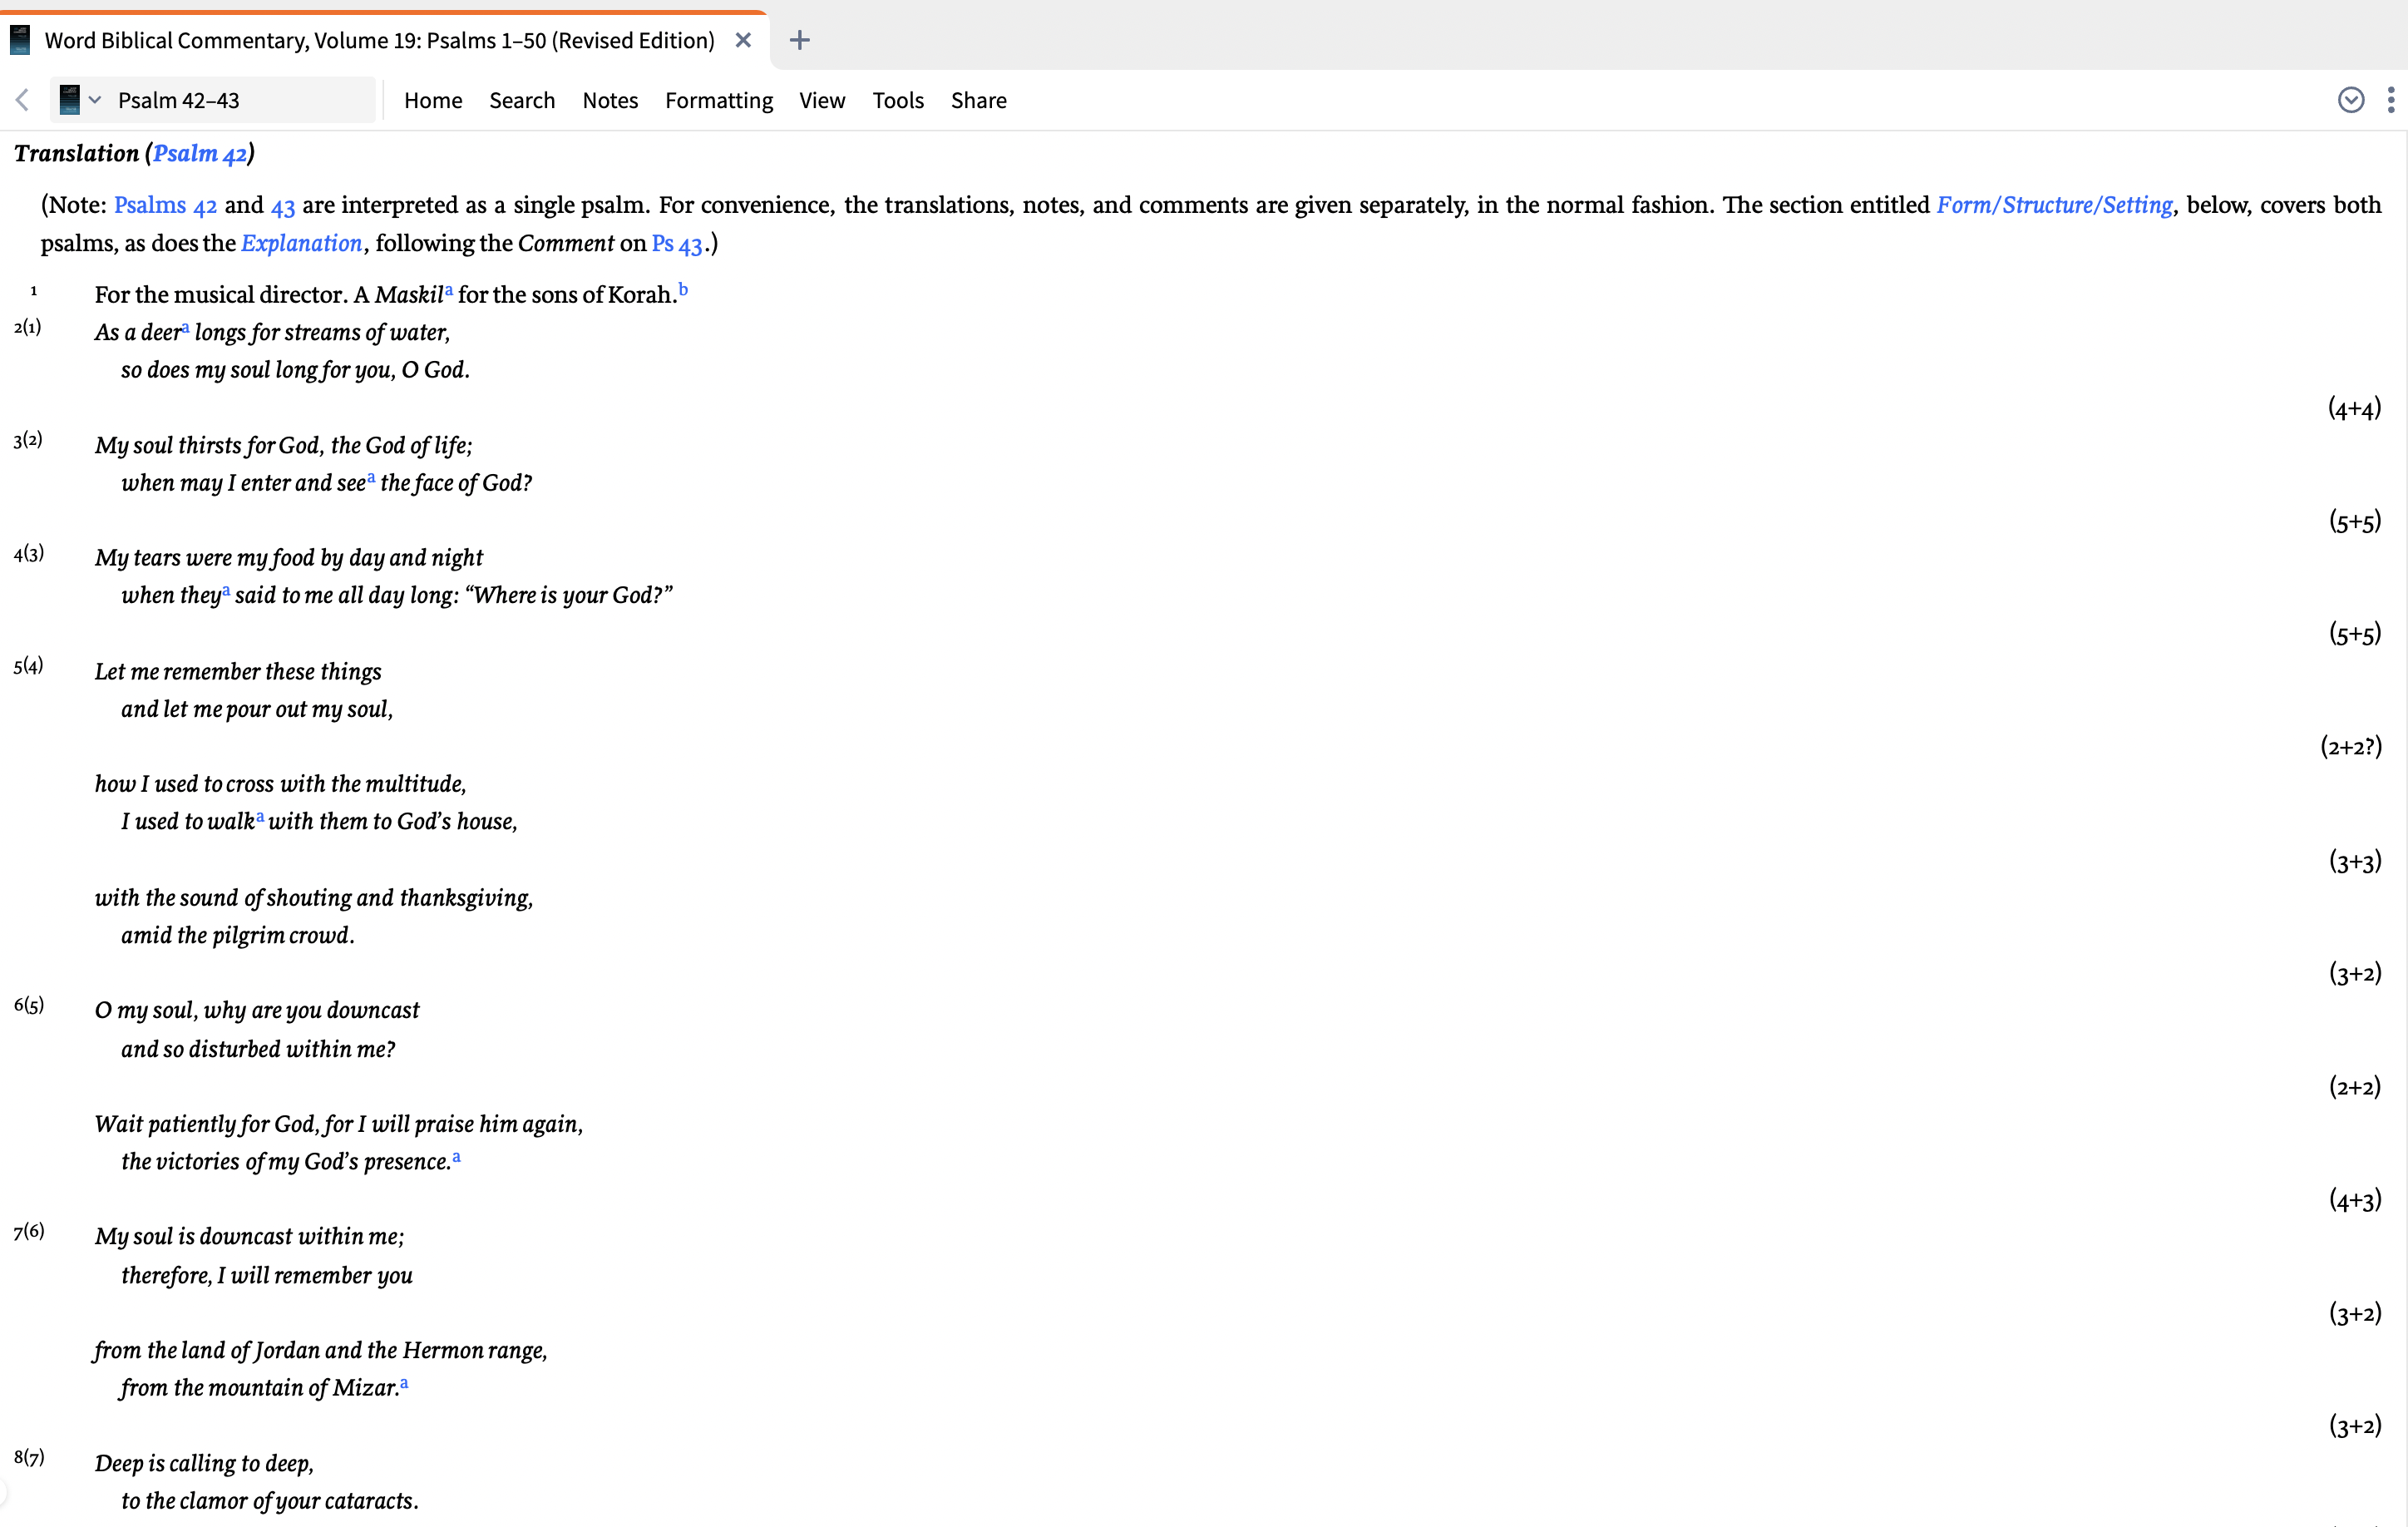Viewport: 2408px width, 1527px height.
Task: Open the 43 link in the note
Action: click(283, 206)
